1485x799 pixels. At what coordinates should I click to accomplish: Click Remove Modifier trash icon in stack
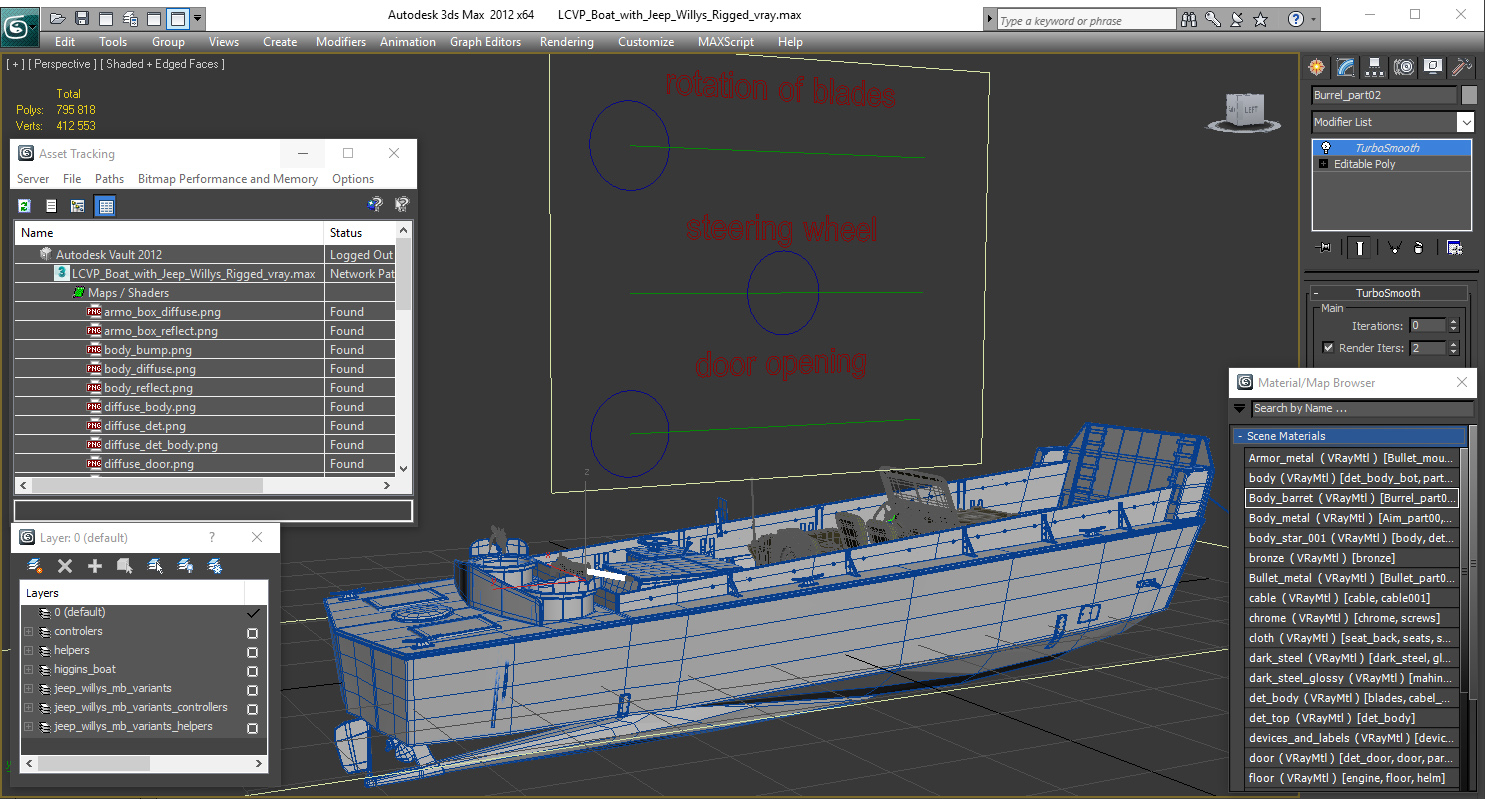[1419, 247]
